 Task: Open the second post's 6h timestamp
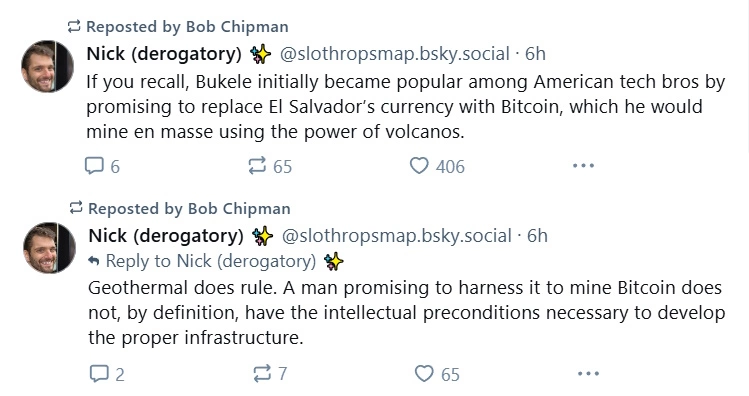tap(537, 236)
